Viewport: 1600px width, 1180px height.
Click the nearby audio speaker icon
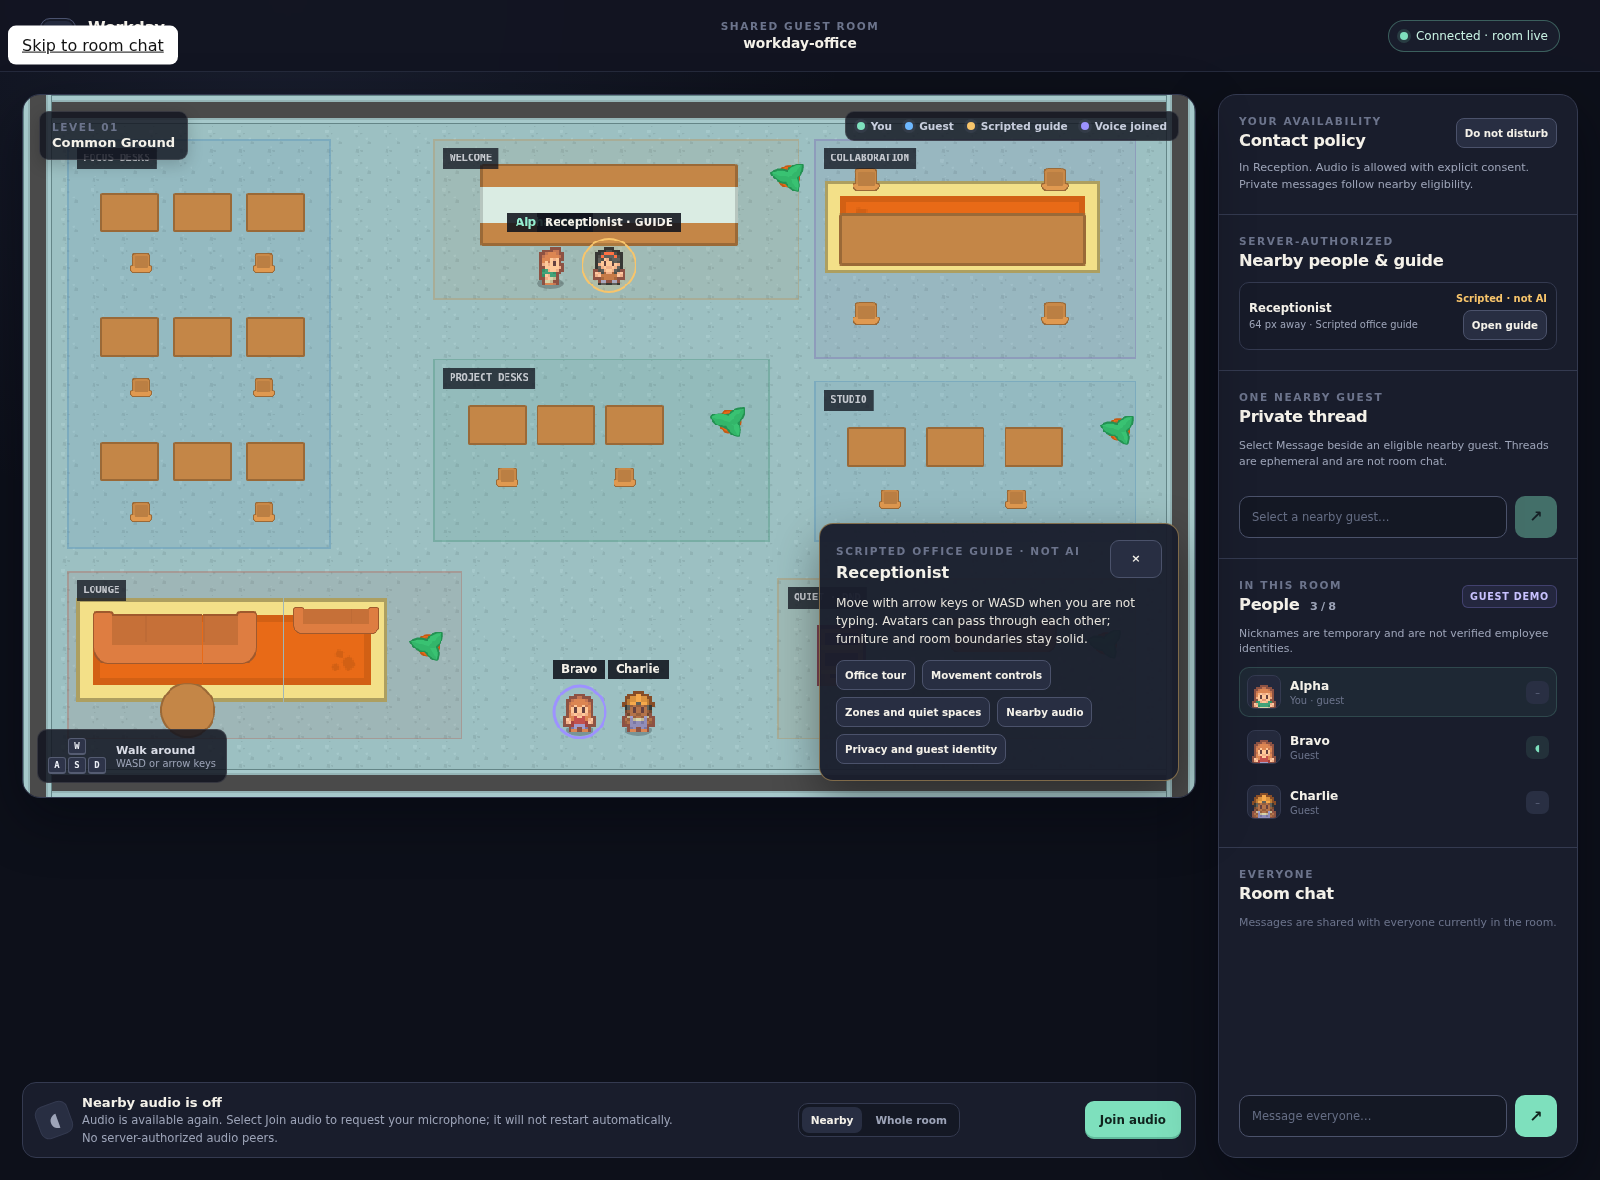(55, 1120)
